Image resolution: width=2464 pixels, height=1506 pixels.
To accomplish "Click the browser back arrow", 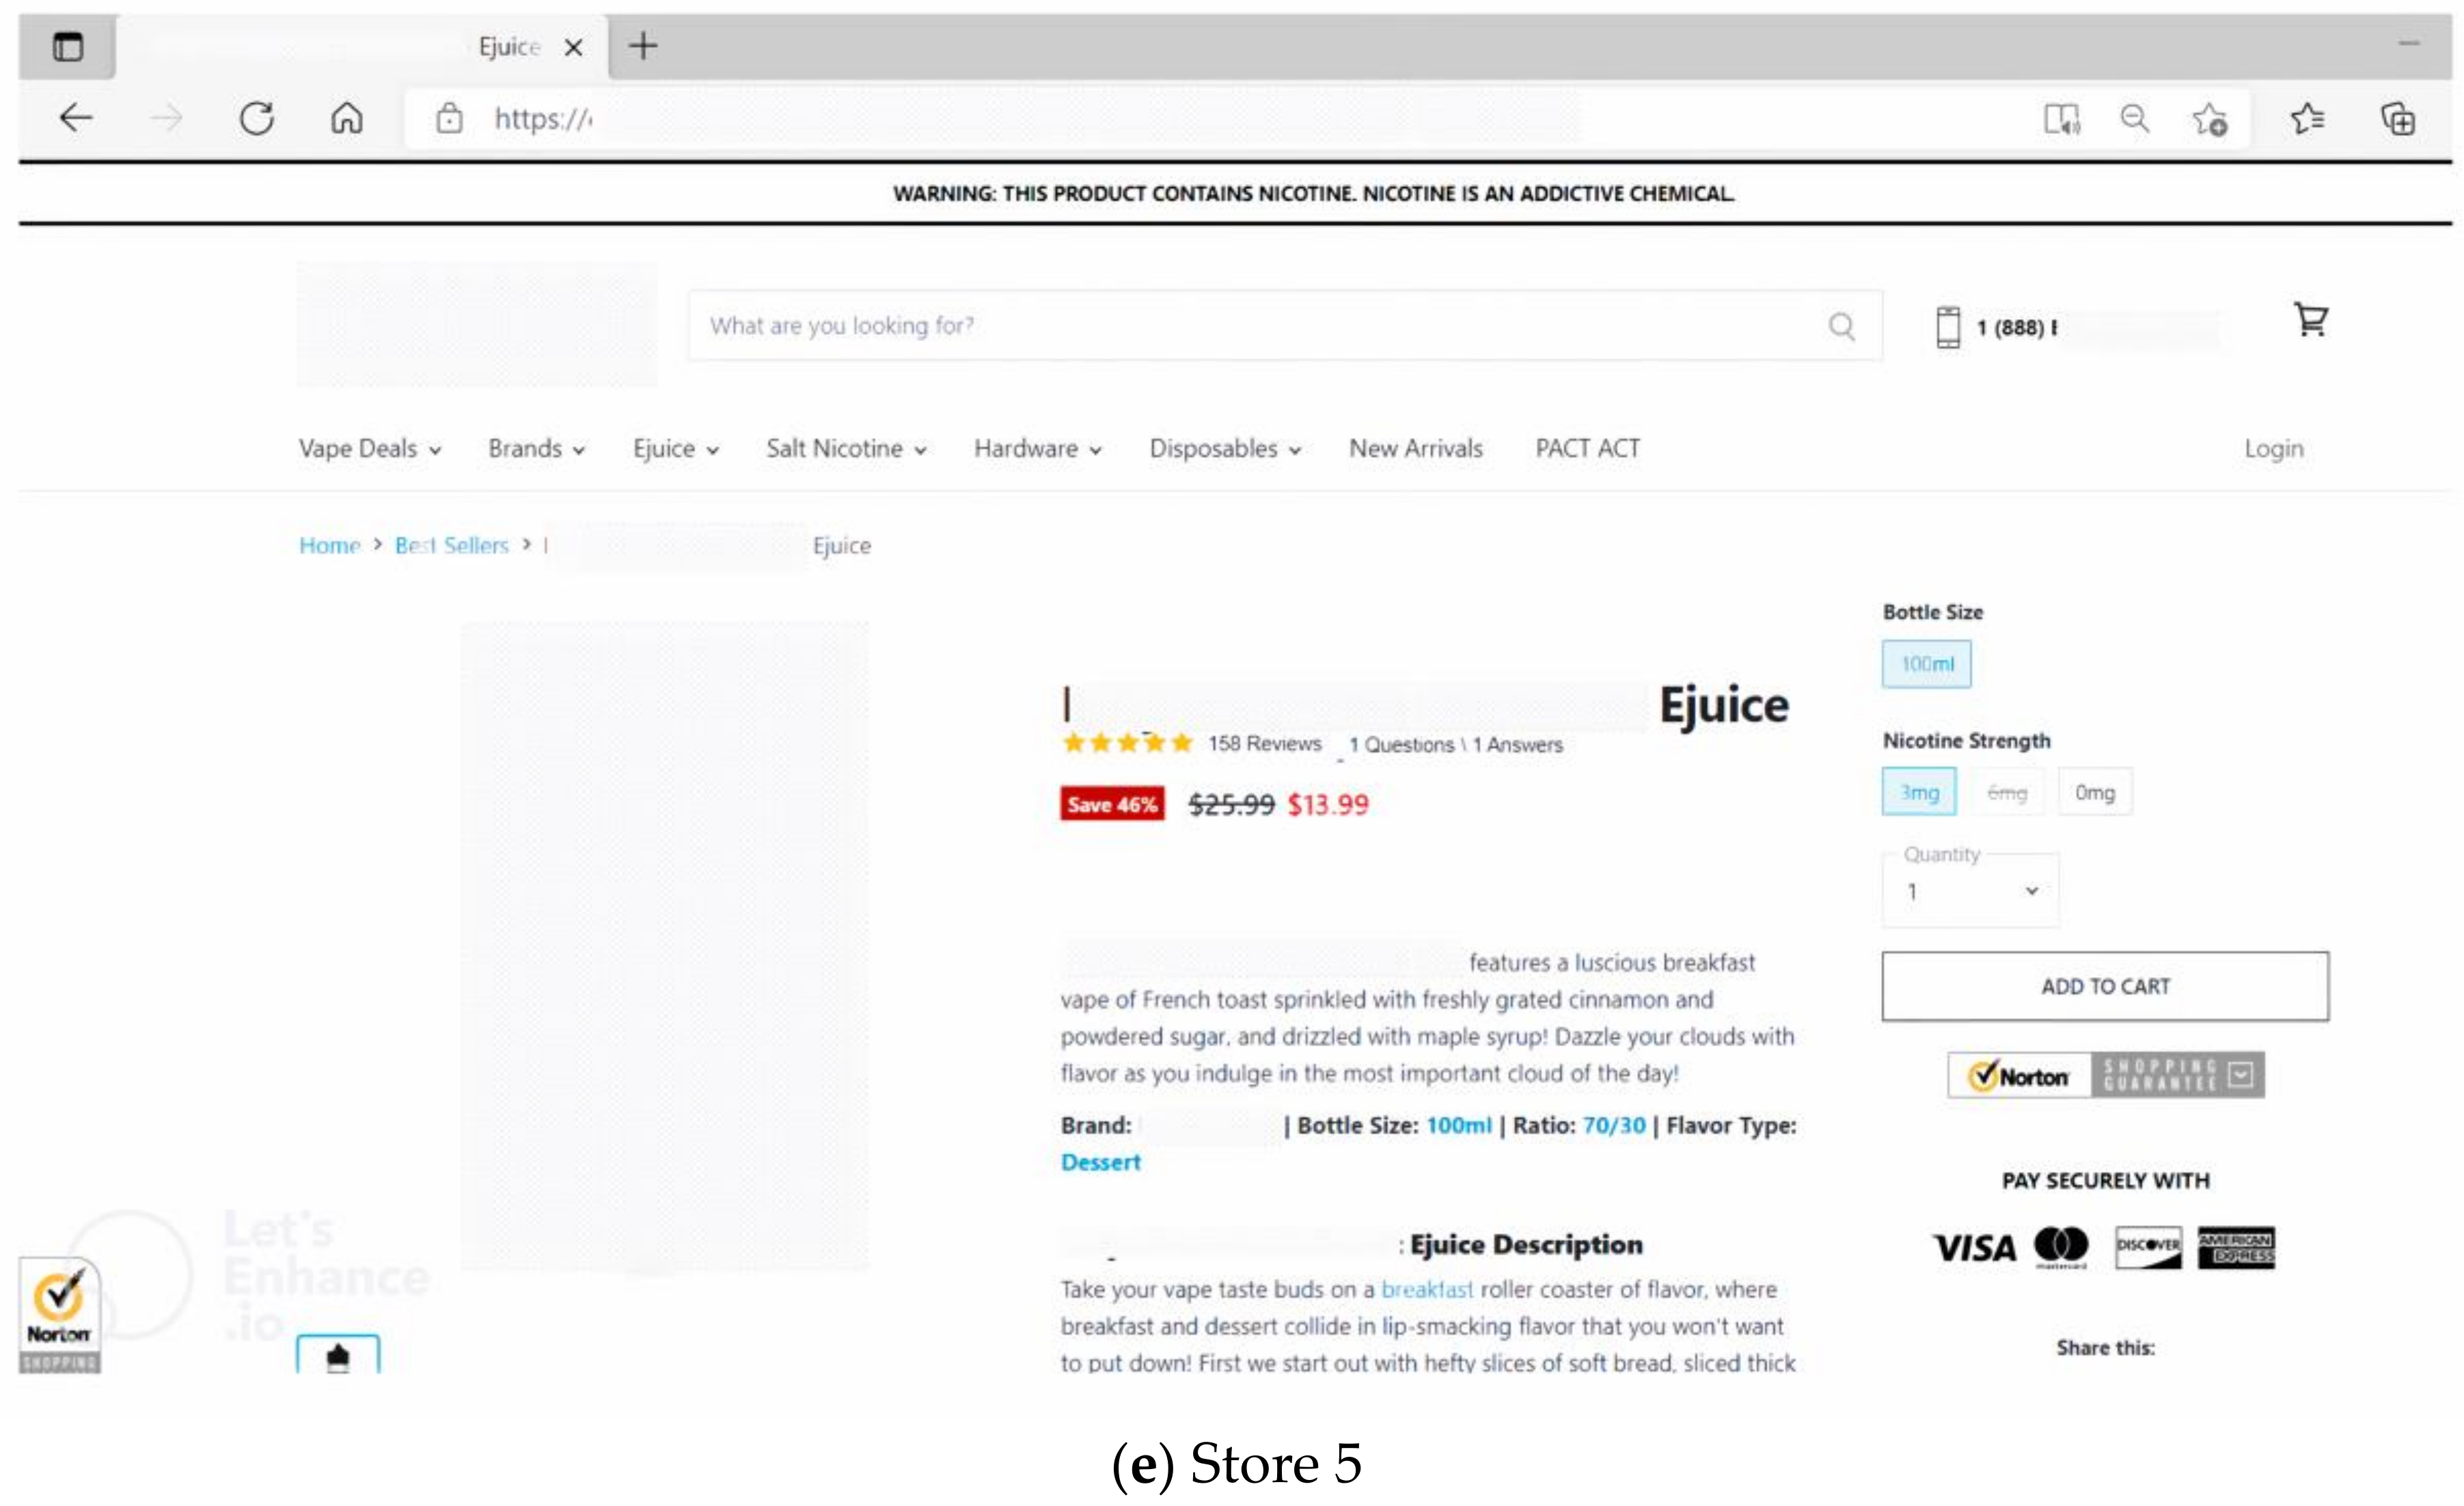I will tap(76, 118).
